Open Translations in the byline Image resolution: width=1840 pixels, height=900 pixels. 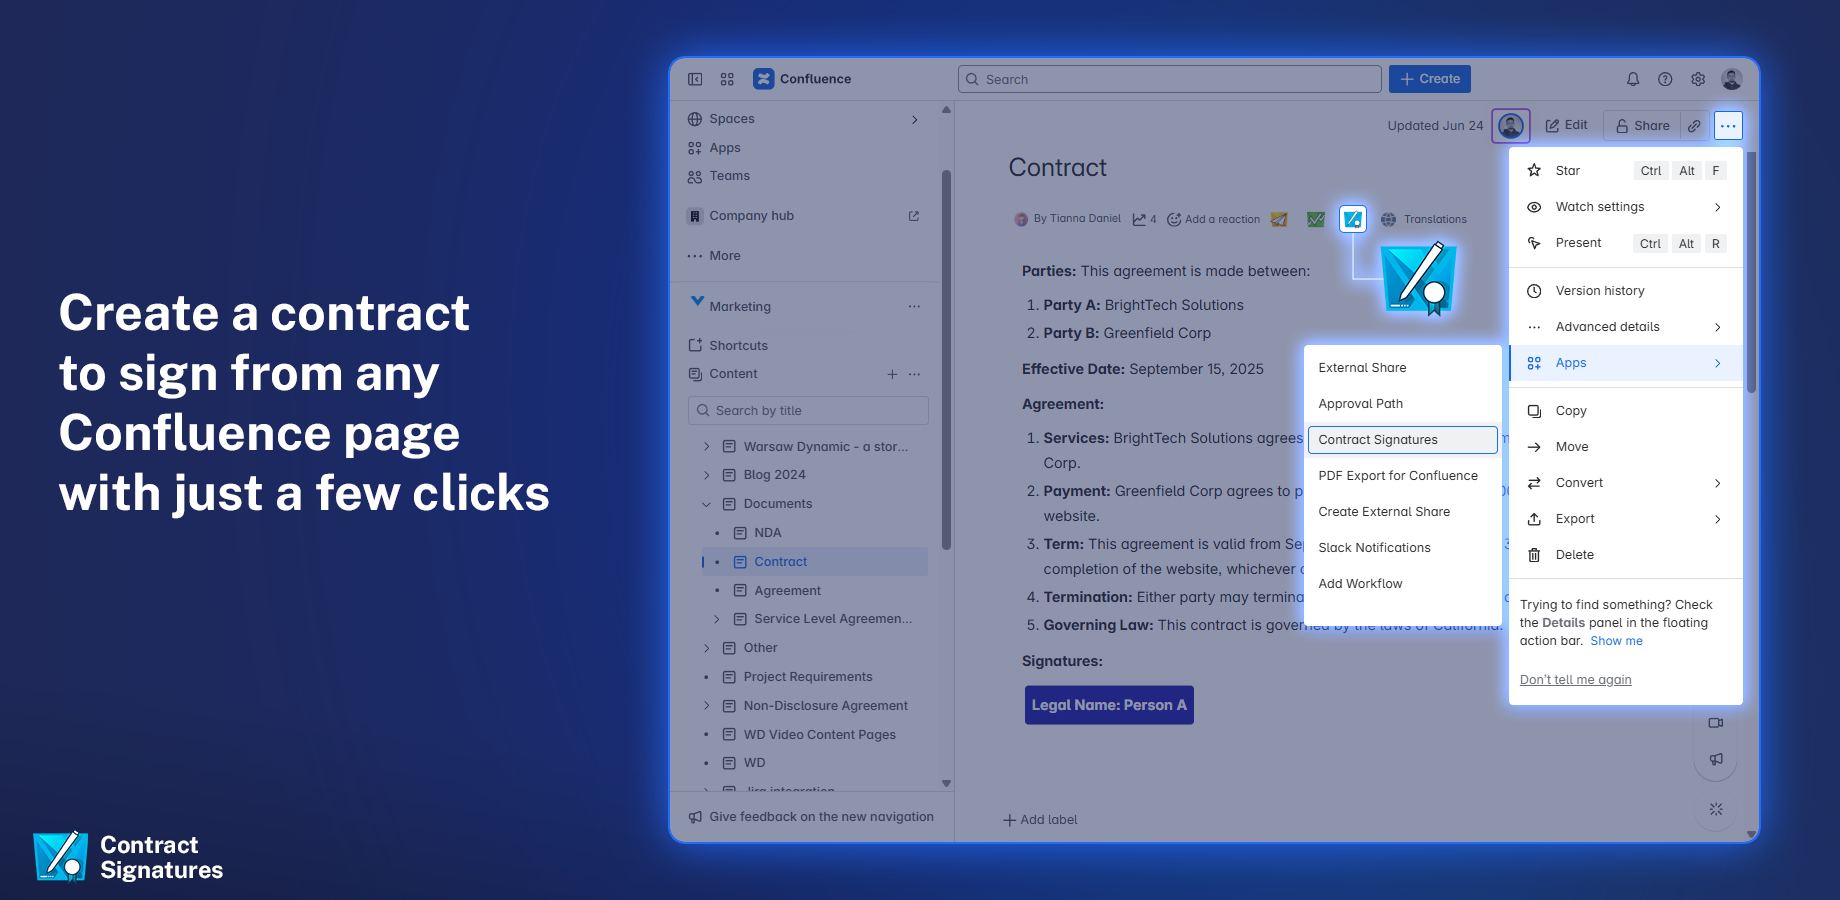click(x=1424, y=219)
